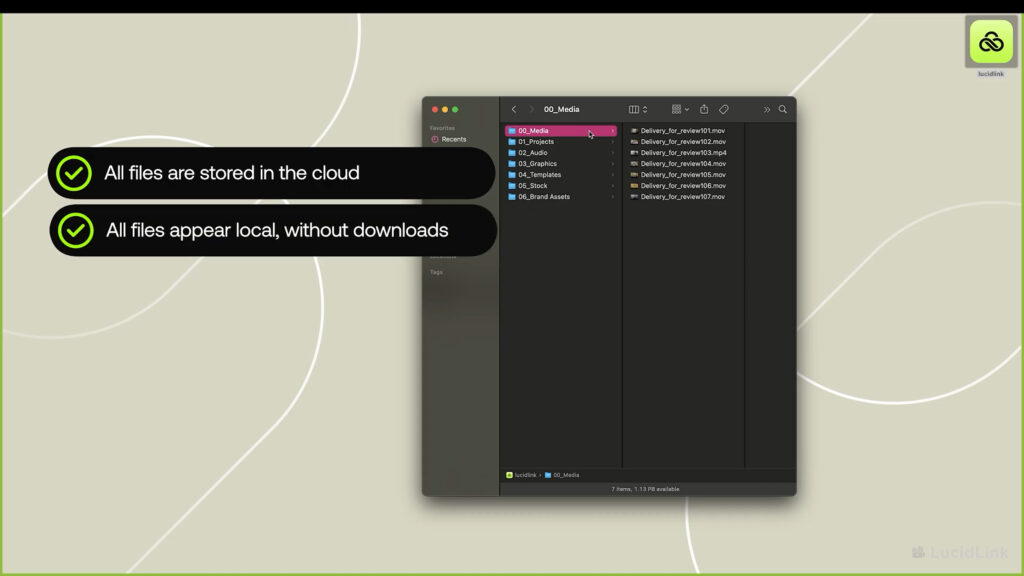
Task: Open the Finder search magnifier
Action: pos(783,109)
